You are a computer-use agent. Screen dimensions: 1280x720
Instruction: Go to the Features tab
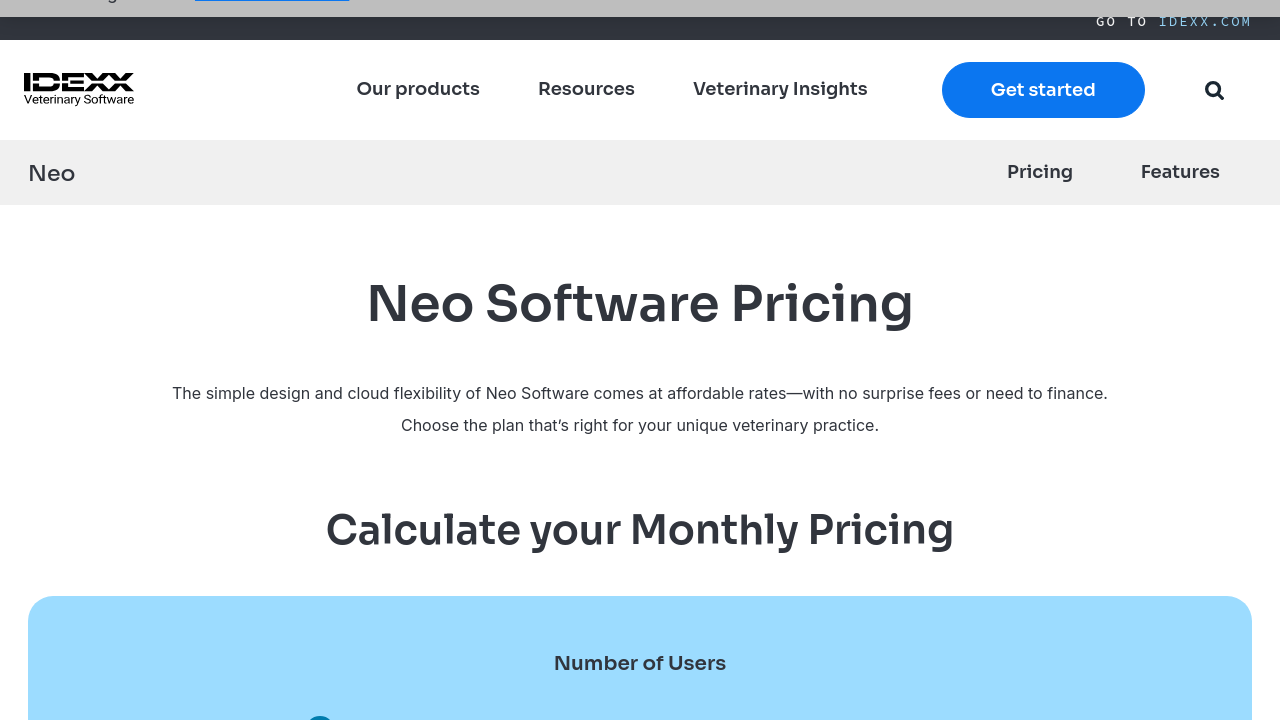tap(1180, 172)
